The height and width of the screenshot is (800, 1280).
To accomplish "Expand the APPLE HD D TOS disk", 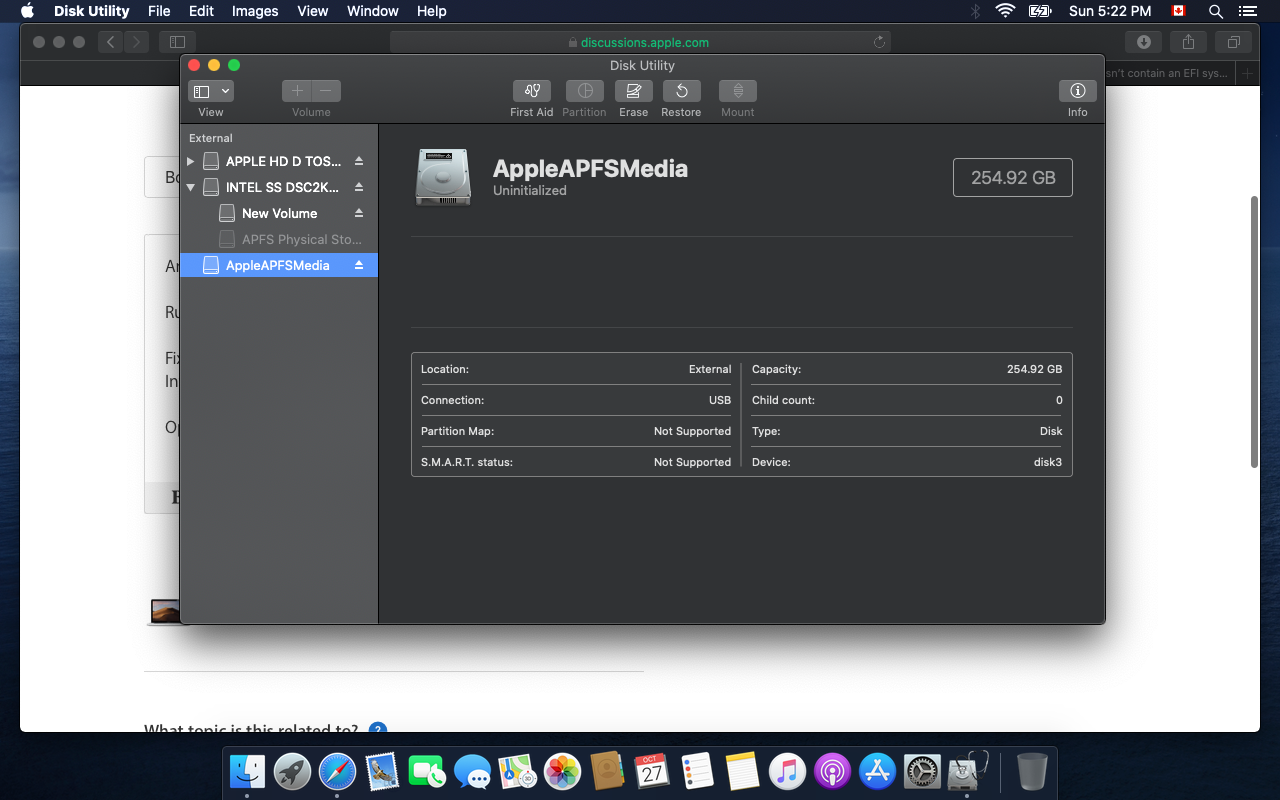I will pos(191,161).
